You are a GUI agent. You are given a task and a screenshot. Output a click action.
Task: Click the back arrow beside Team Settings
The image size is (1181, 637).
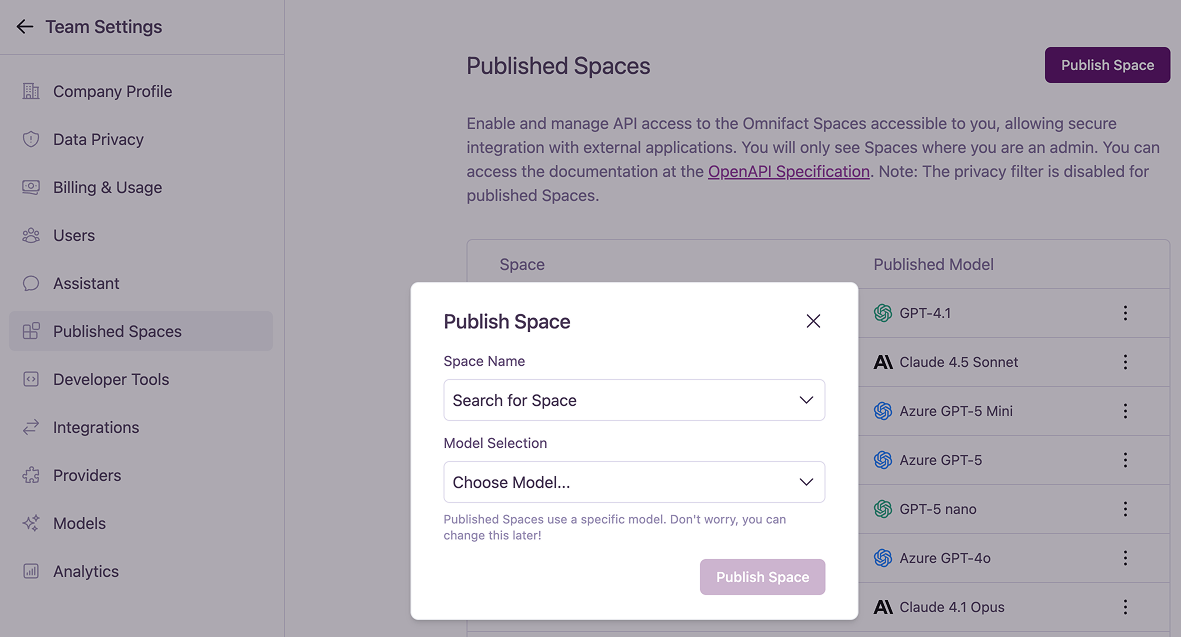(x=24, y=26)
